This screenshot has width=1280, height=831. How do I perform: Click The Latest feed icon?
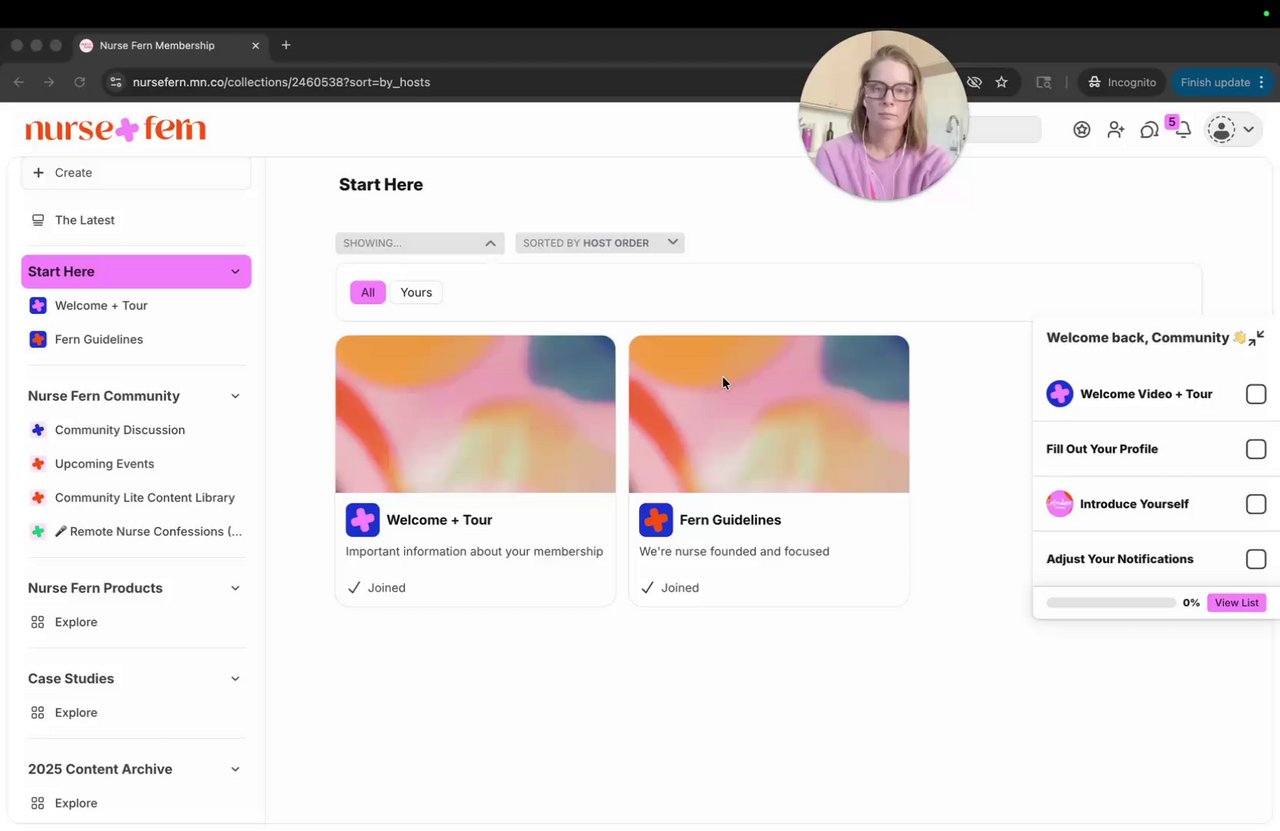coord(38,220)
